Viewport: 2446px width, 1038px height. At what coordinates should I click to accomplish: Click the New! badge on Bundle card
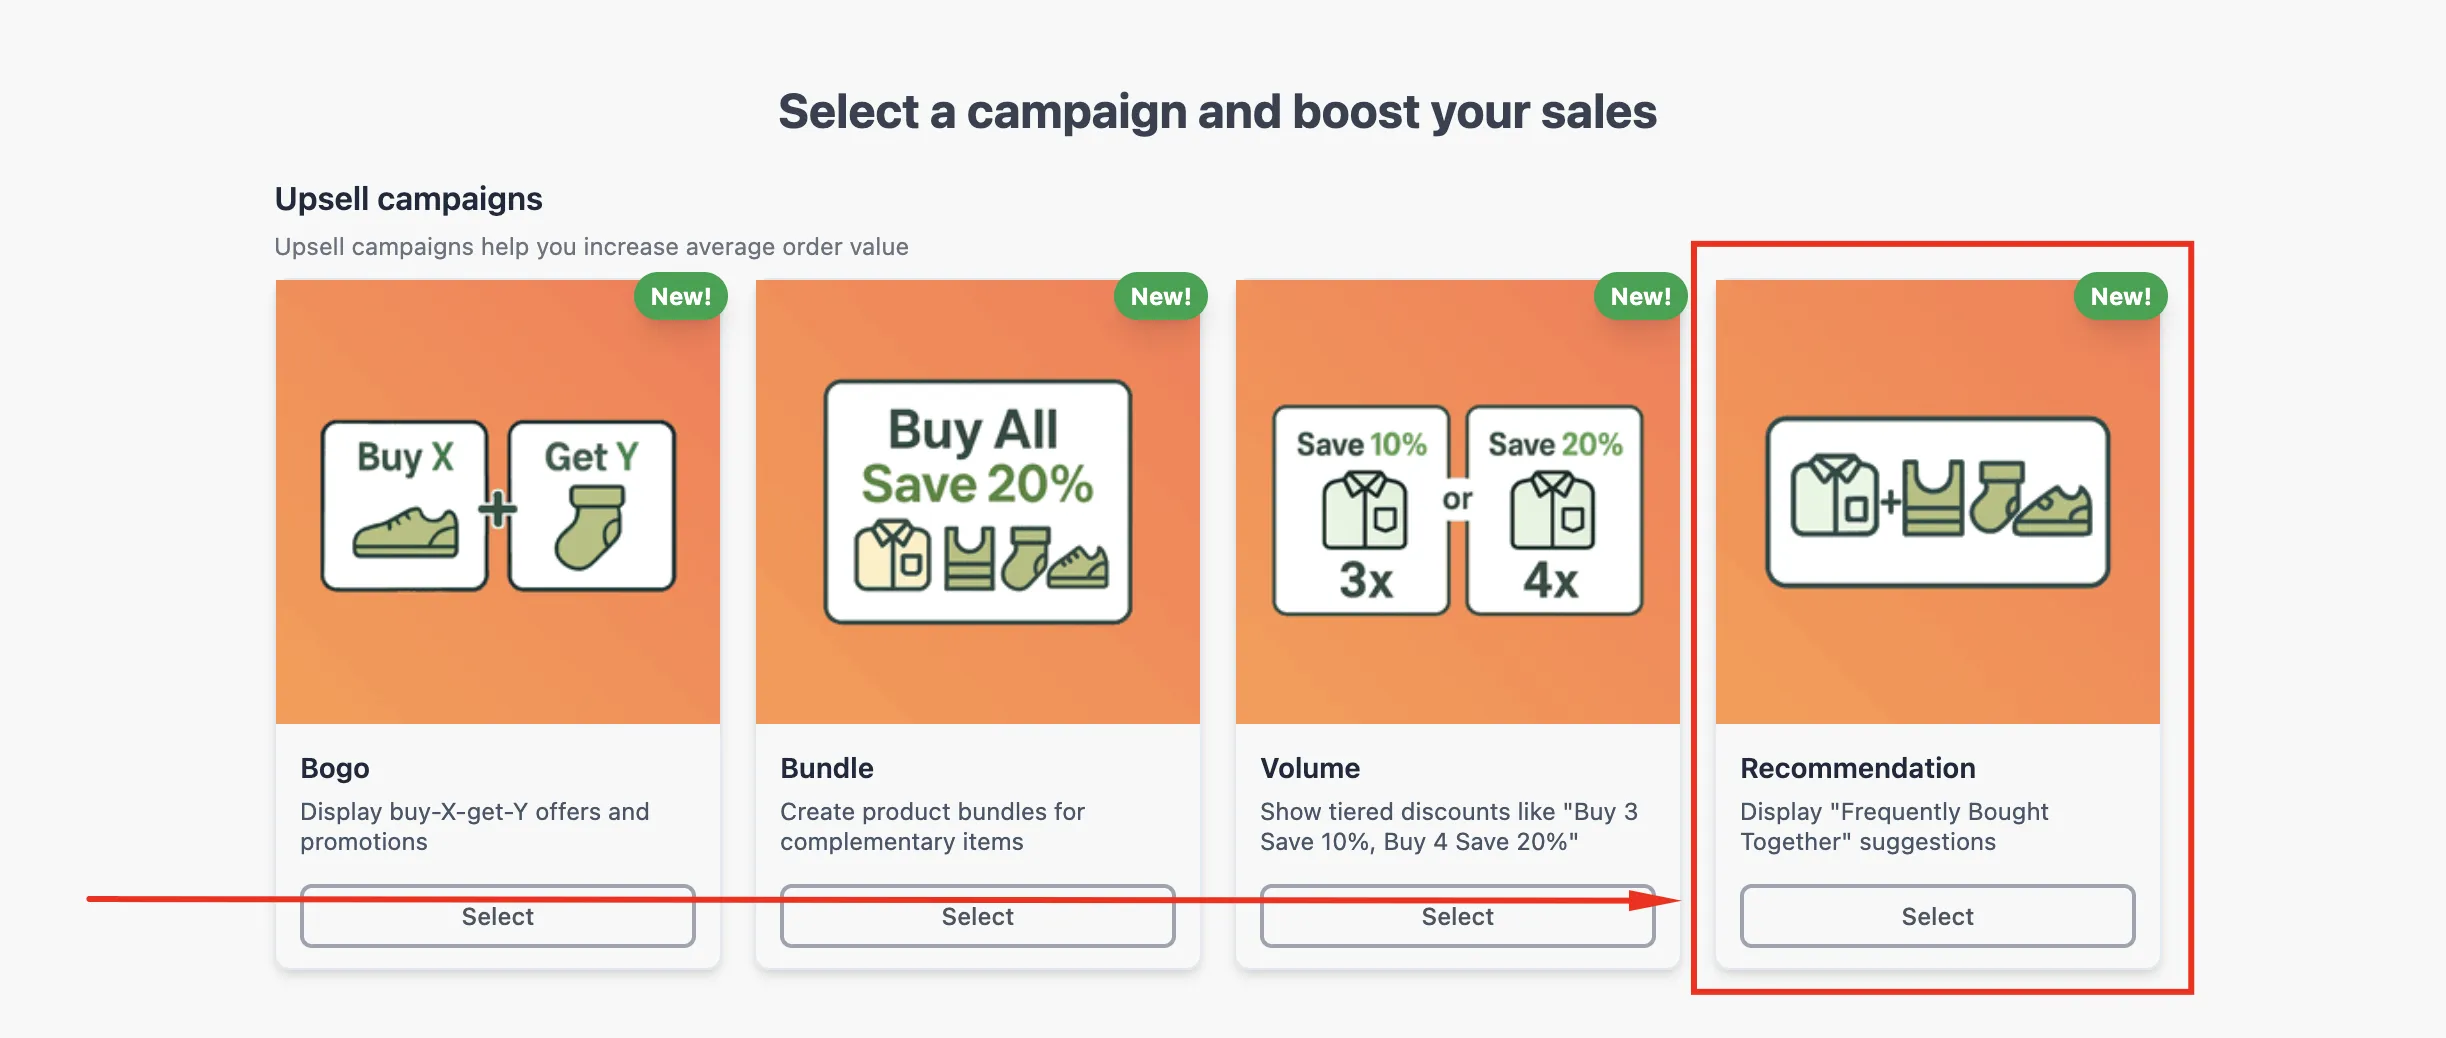(1161, 296)
